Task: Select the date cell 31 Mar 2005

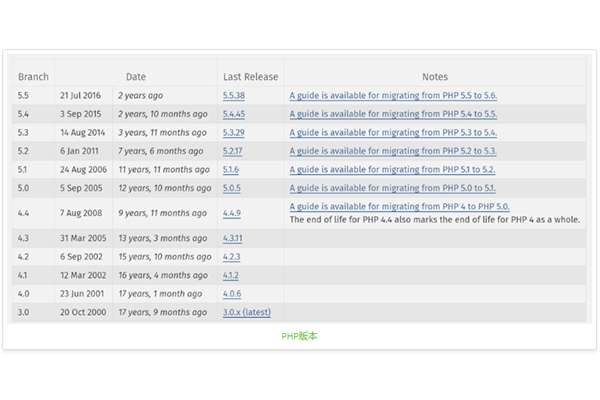Action: [x=83, y=238]
